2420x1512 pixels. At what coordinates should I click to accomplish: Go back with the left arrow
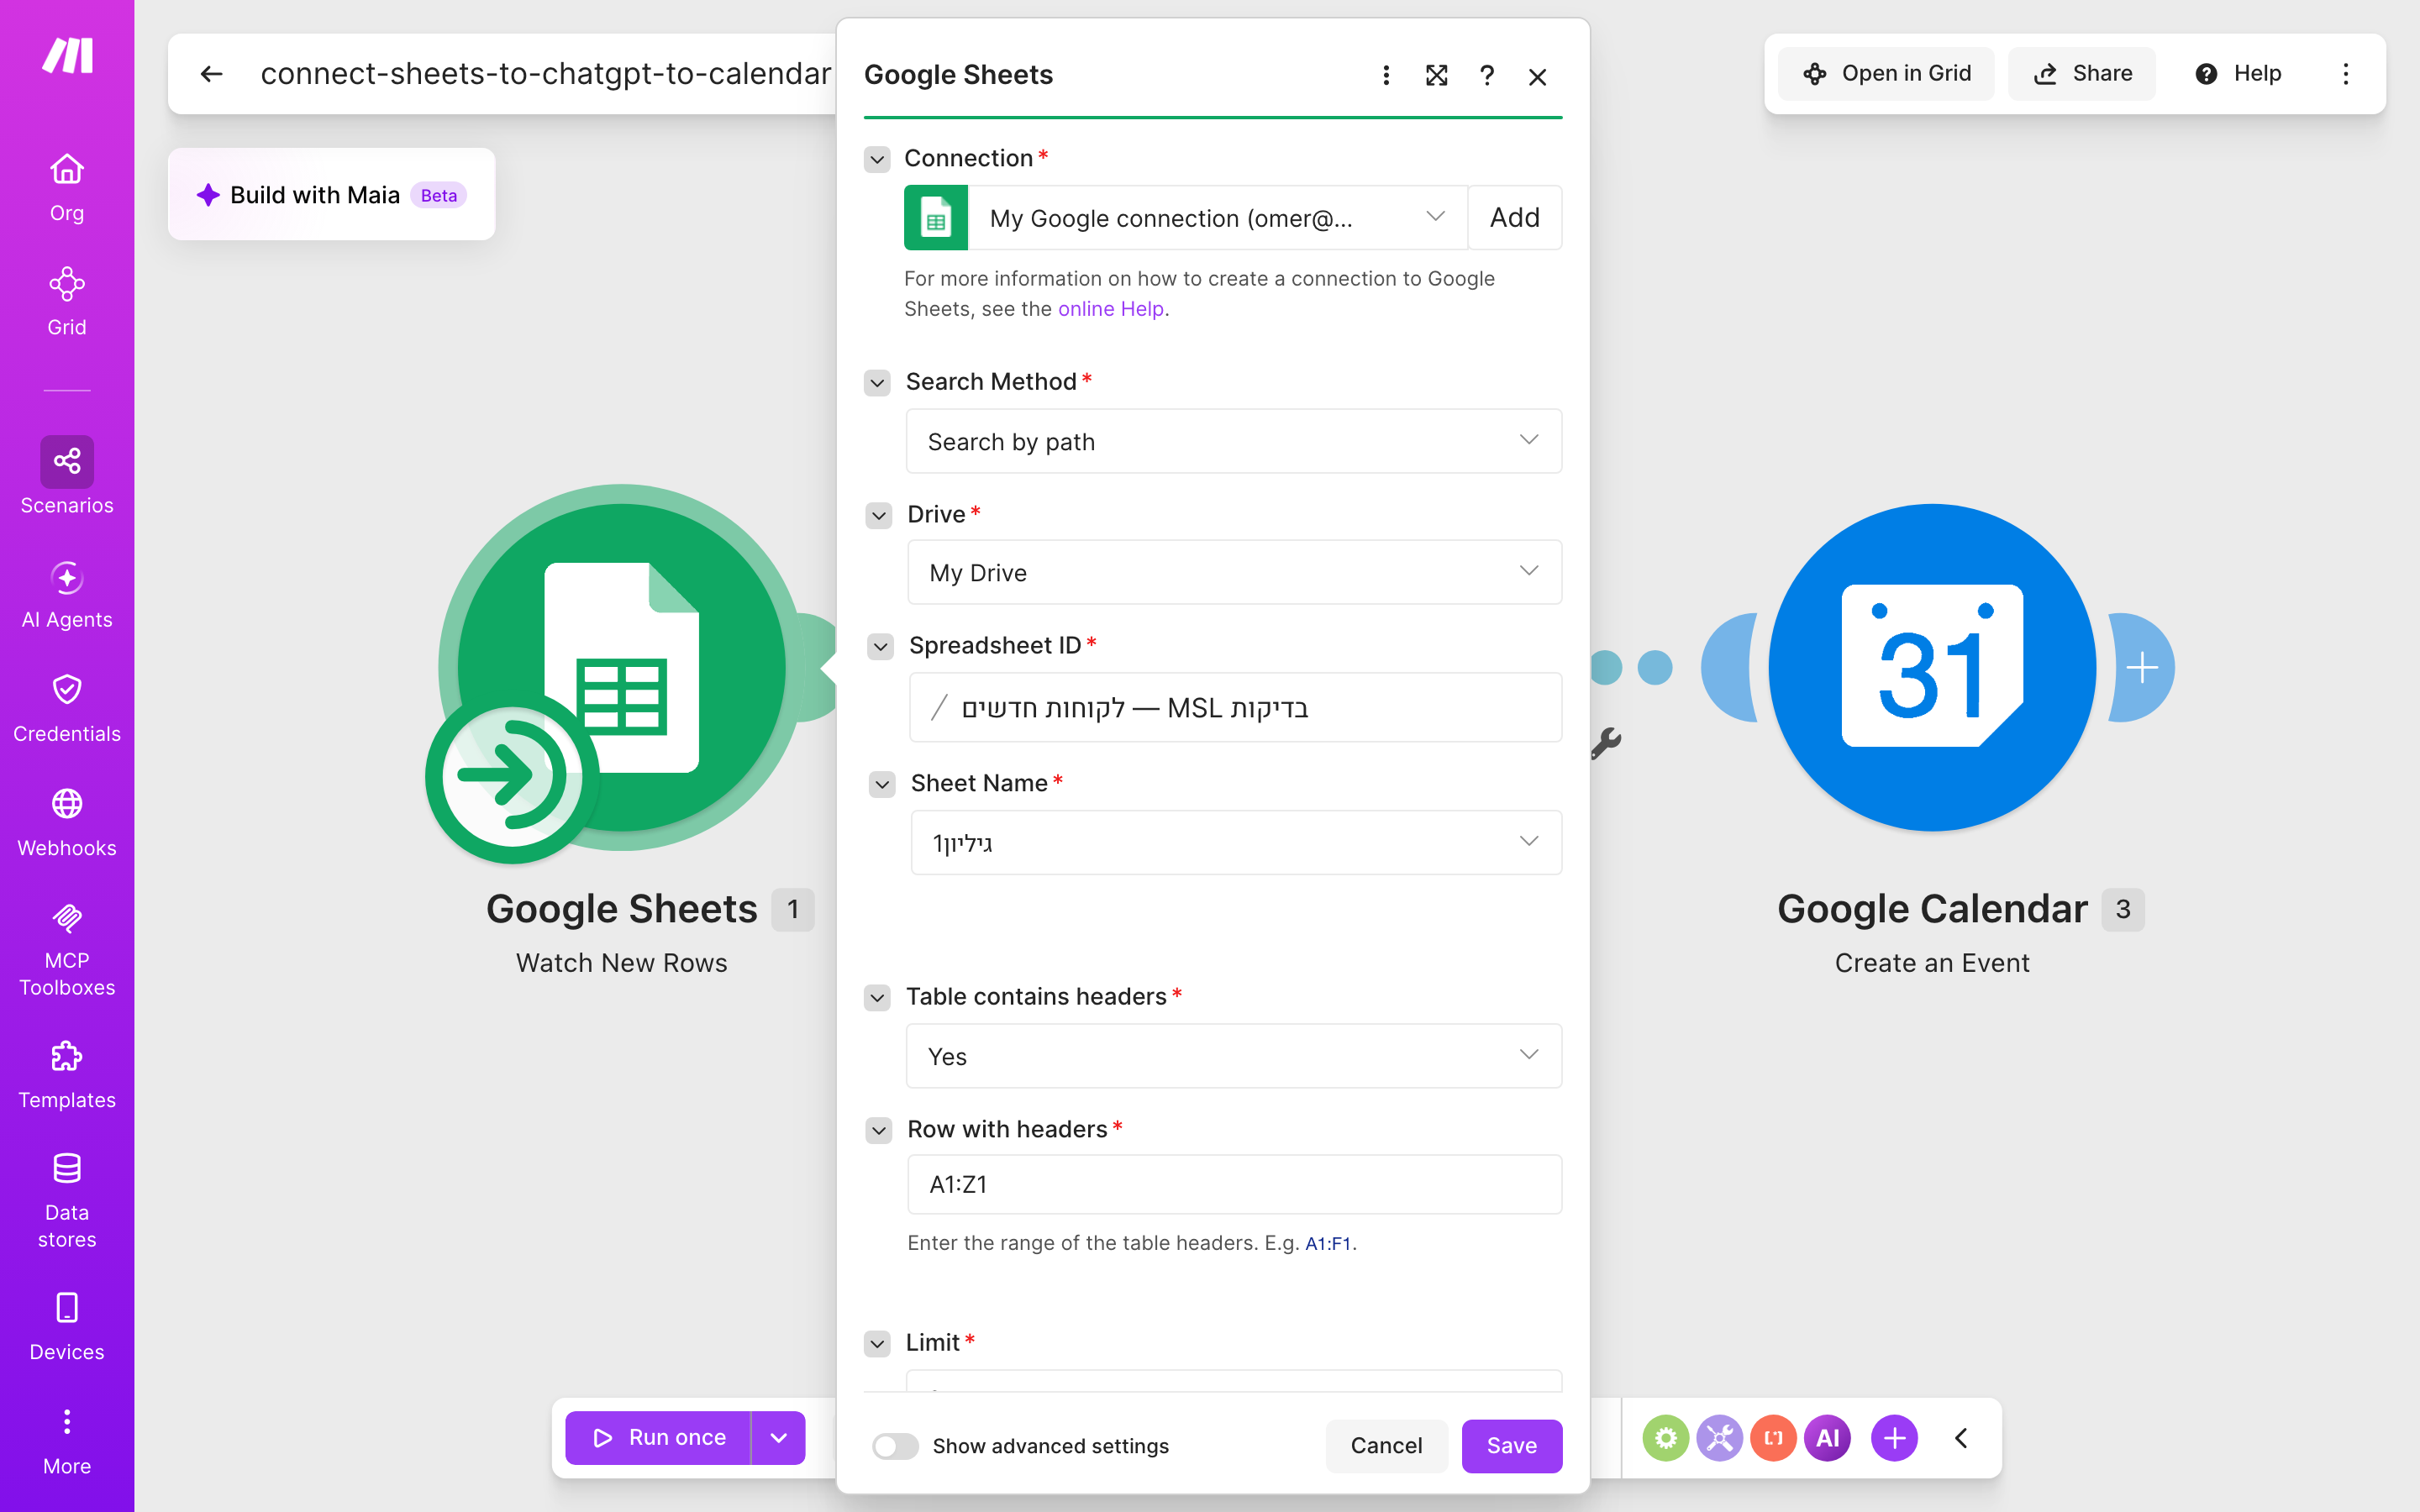pos(211,74)
